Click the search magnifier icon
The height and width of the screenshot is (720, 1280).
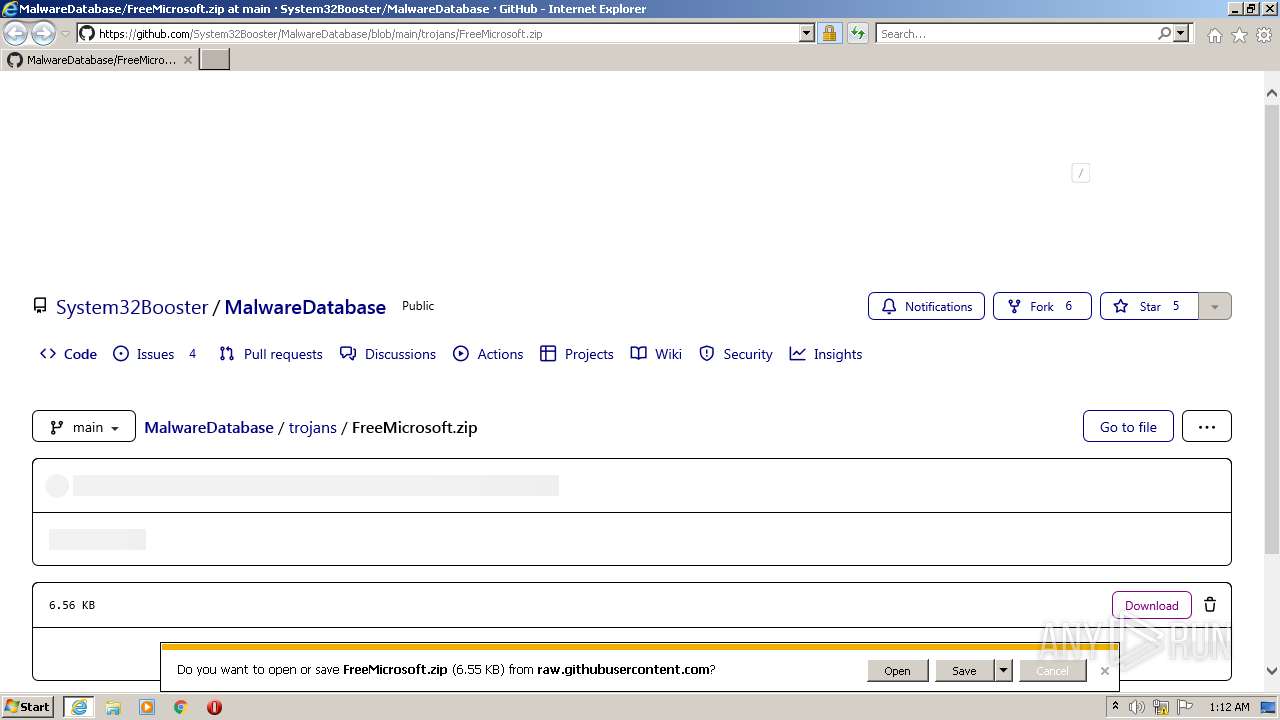coord(1164,33)
